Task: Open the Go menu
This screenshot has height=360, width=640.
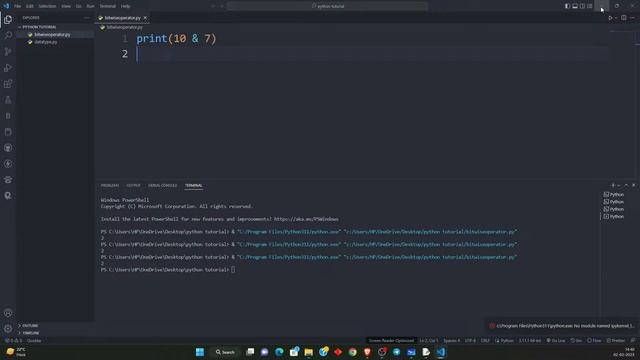Action: pyautogui.click(x=78, y=6)
